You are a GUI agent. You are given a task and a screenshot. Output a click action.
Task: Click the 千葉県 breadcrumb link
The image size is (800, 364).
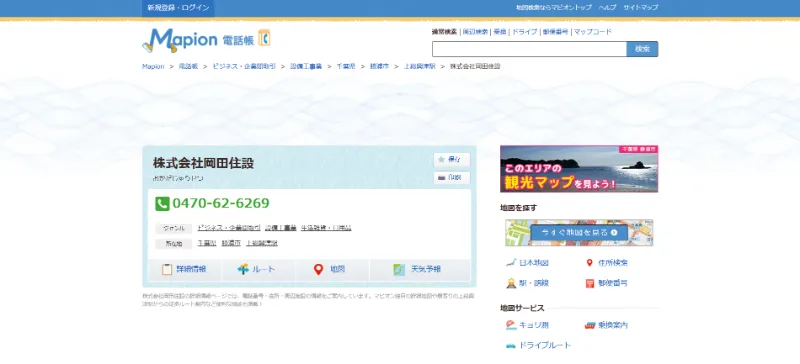346,66
